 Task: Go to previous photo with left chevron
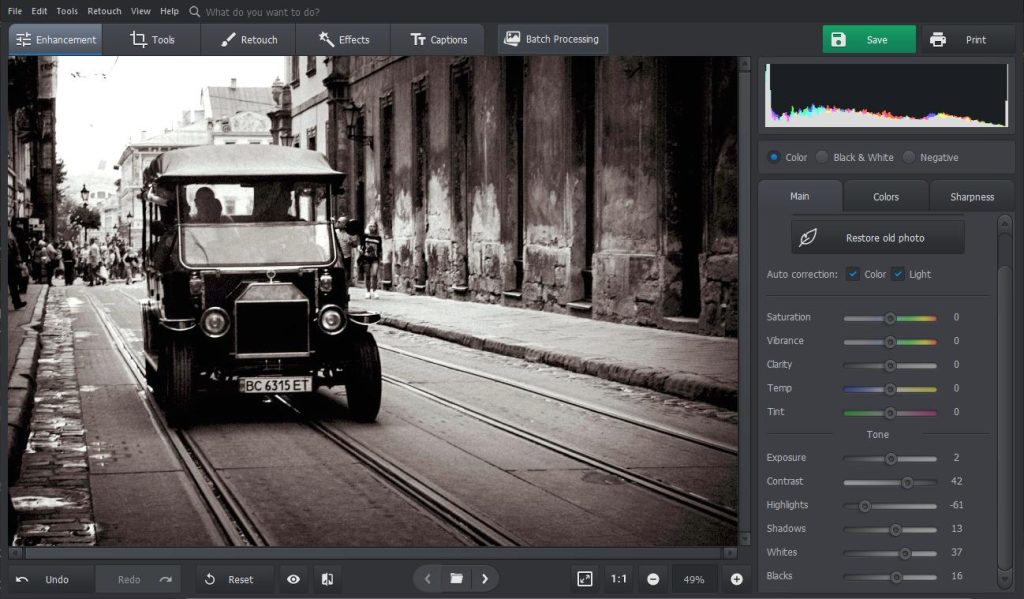(x=428, y=578)
